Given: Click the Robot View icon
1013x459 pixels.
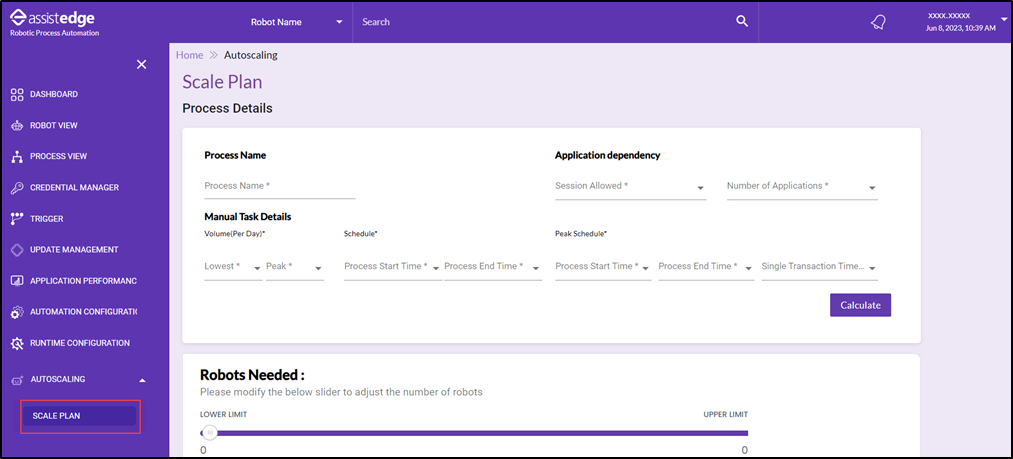Looking at the screenshot, I should click(x=17, y=126).
